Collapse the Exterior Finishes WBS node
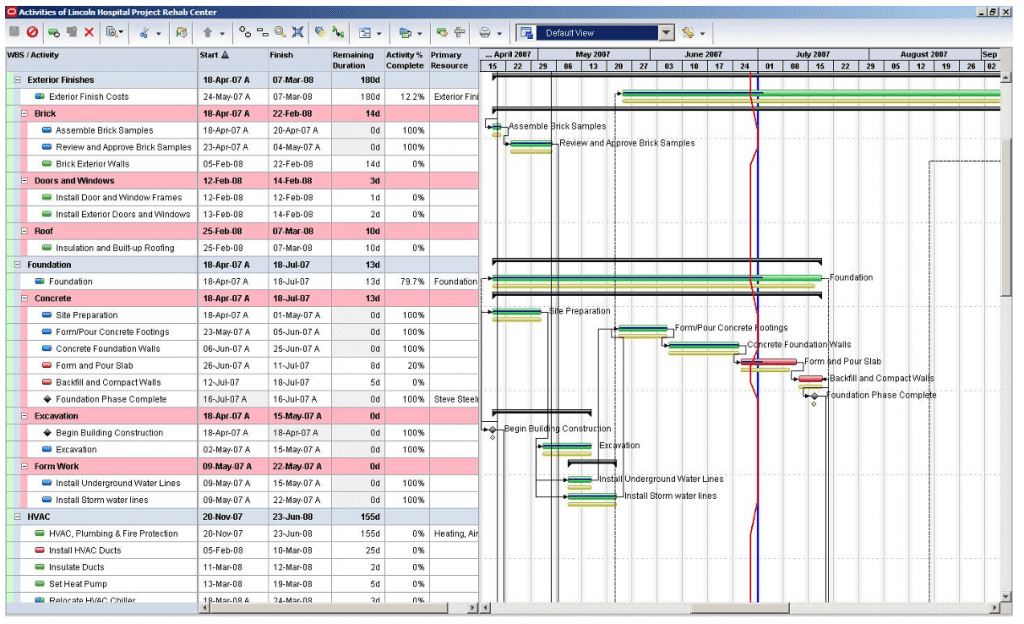Image resolution: width=1024 pixels, height=624 pixels. (x=17, y=80)
